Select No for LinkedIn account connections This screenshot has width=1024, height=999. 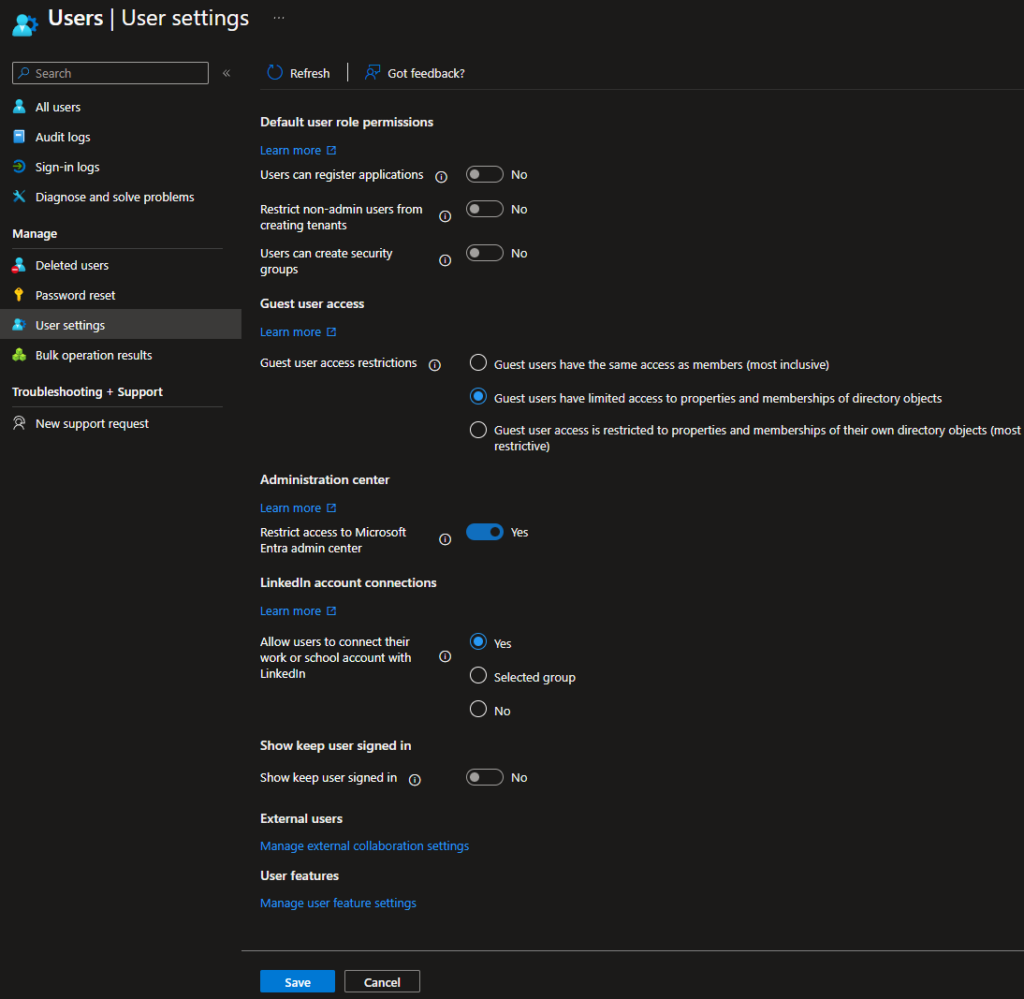pyautogui.click(x=478, y=709)
